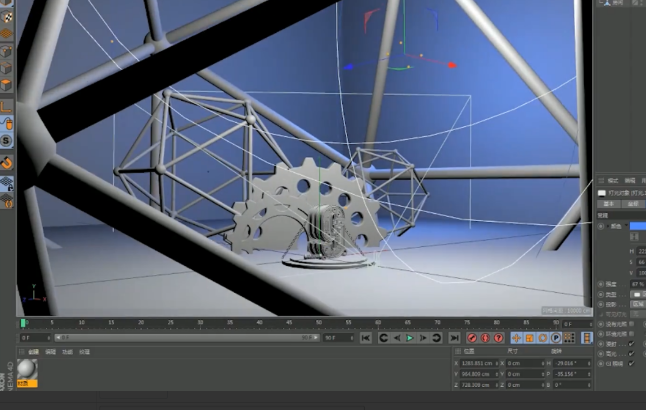Toggle Viewport Solo S icon
The width and height of the screenshot is (646, 410).
[x=7, y=141]
